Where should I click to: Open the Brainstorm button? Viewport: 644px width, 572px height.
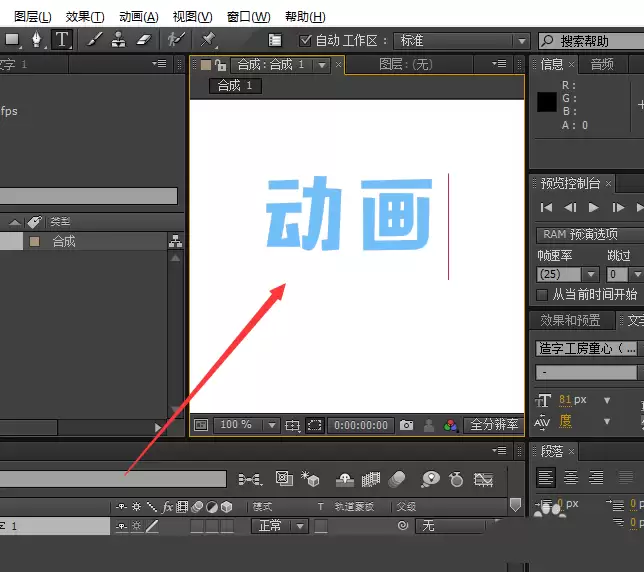click(x=430, y=479)
